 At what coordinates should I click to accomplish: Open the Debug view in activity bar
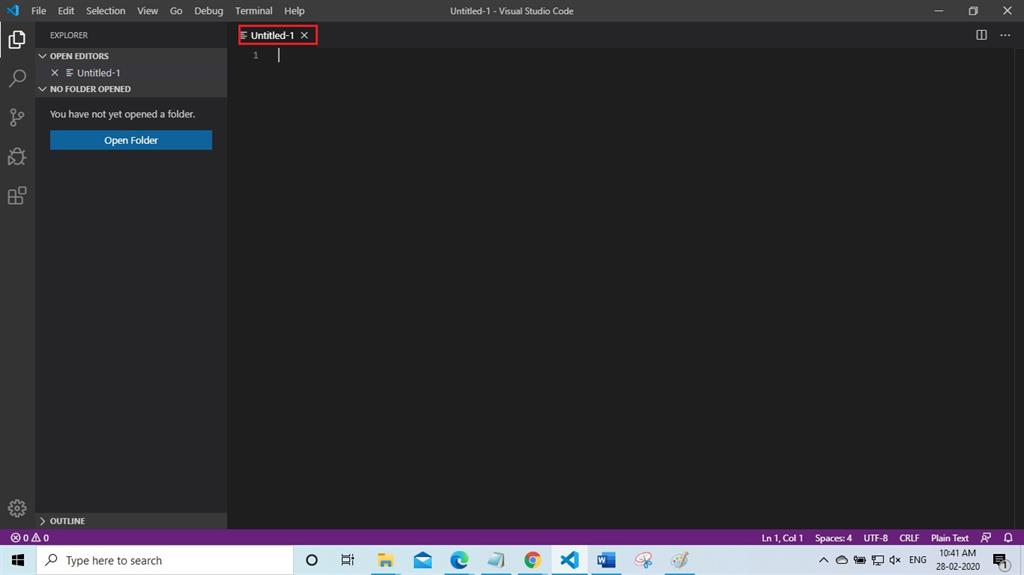tap(17, 157)
